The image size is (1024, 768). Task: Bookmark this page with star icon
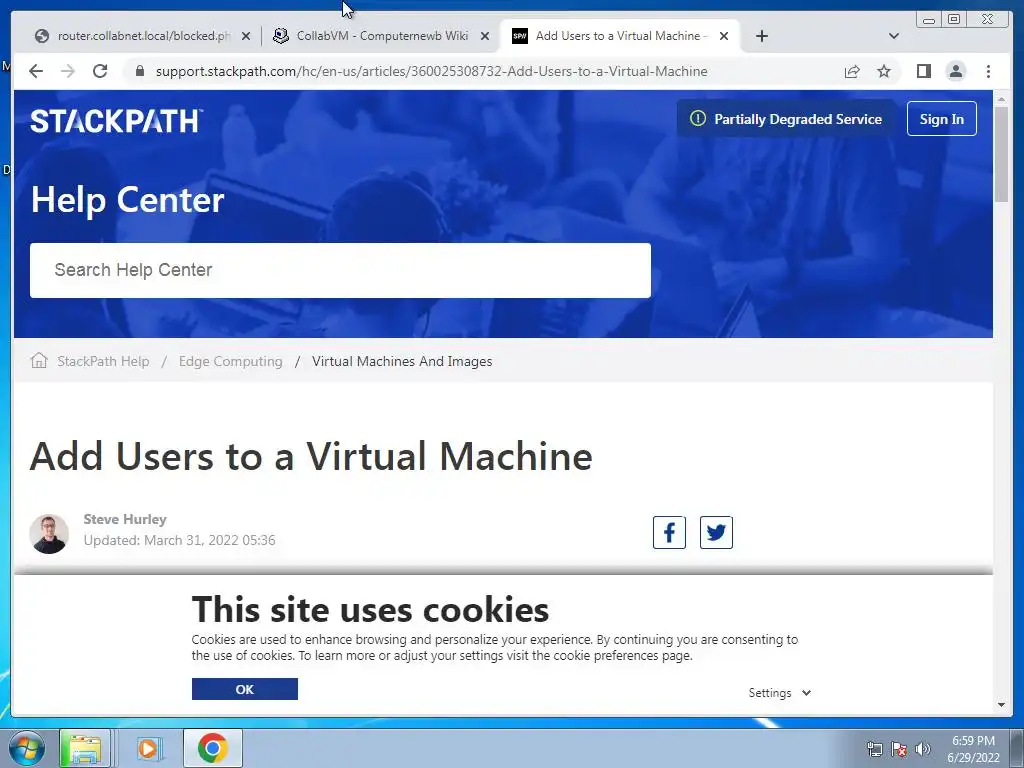click(884, 71)
